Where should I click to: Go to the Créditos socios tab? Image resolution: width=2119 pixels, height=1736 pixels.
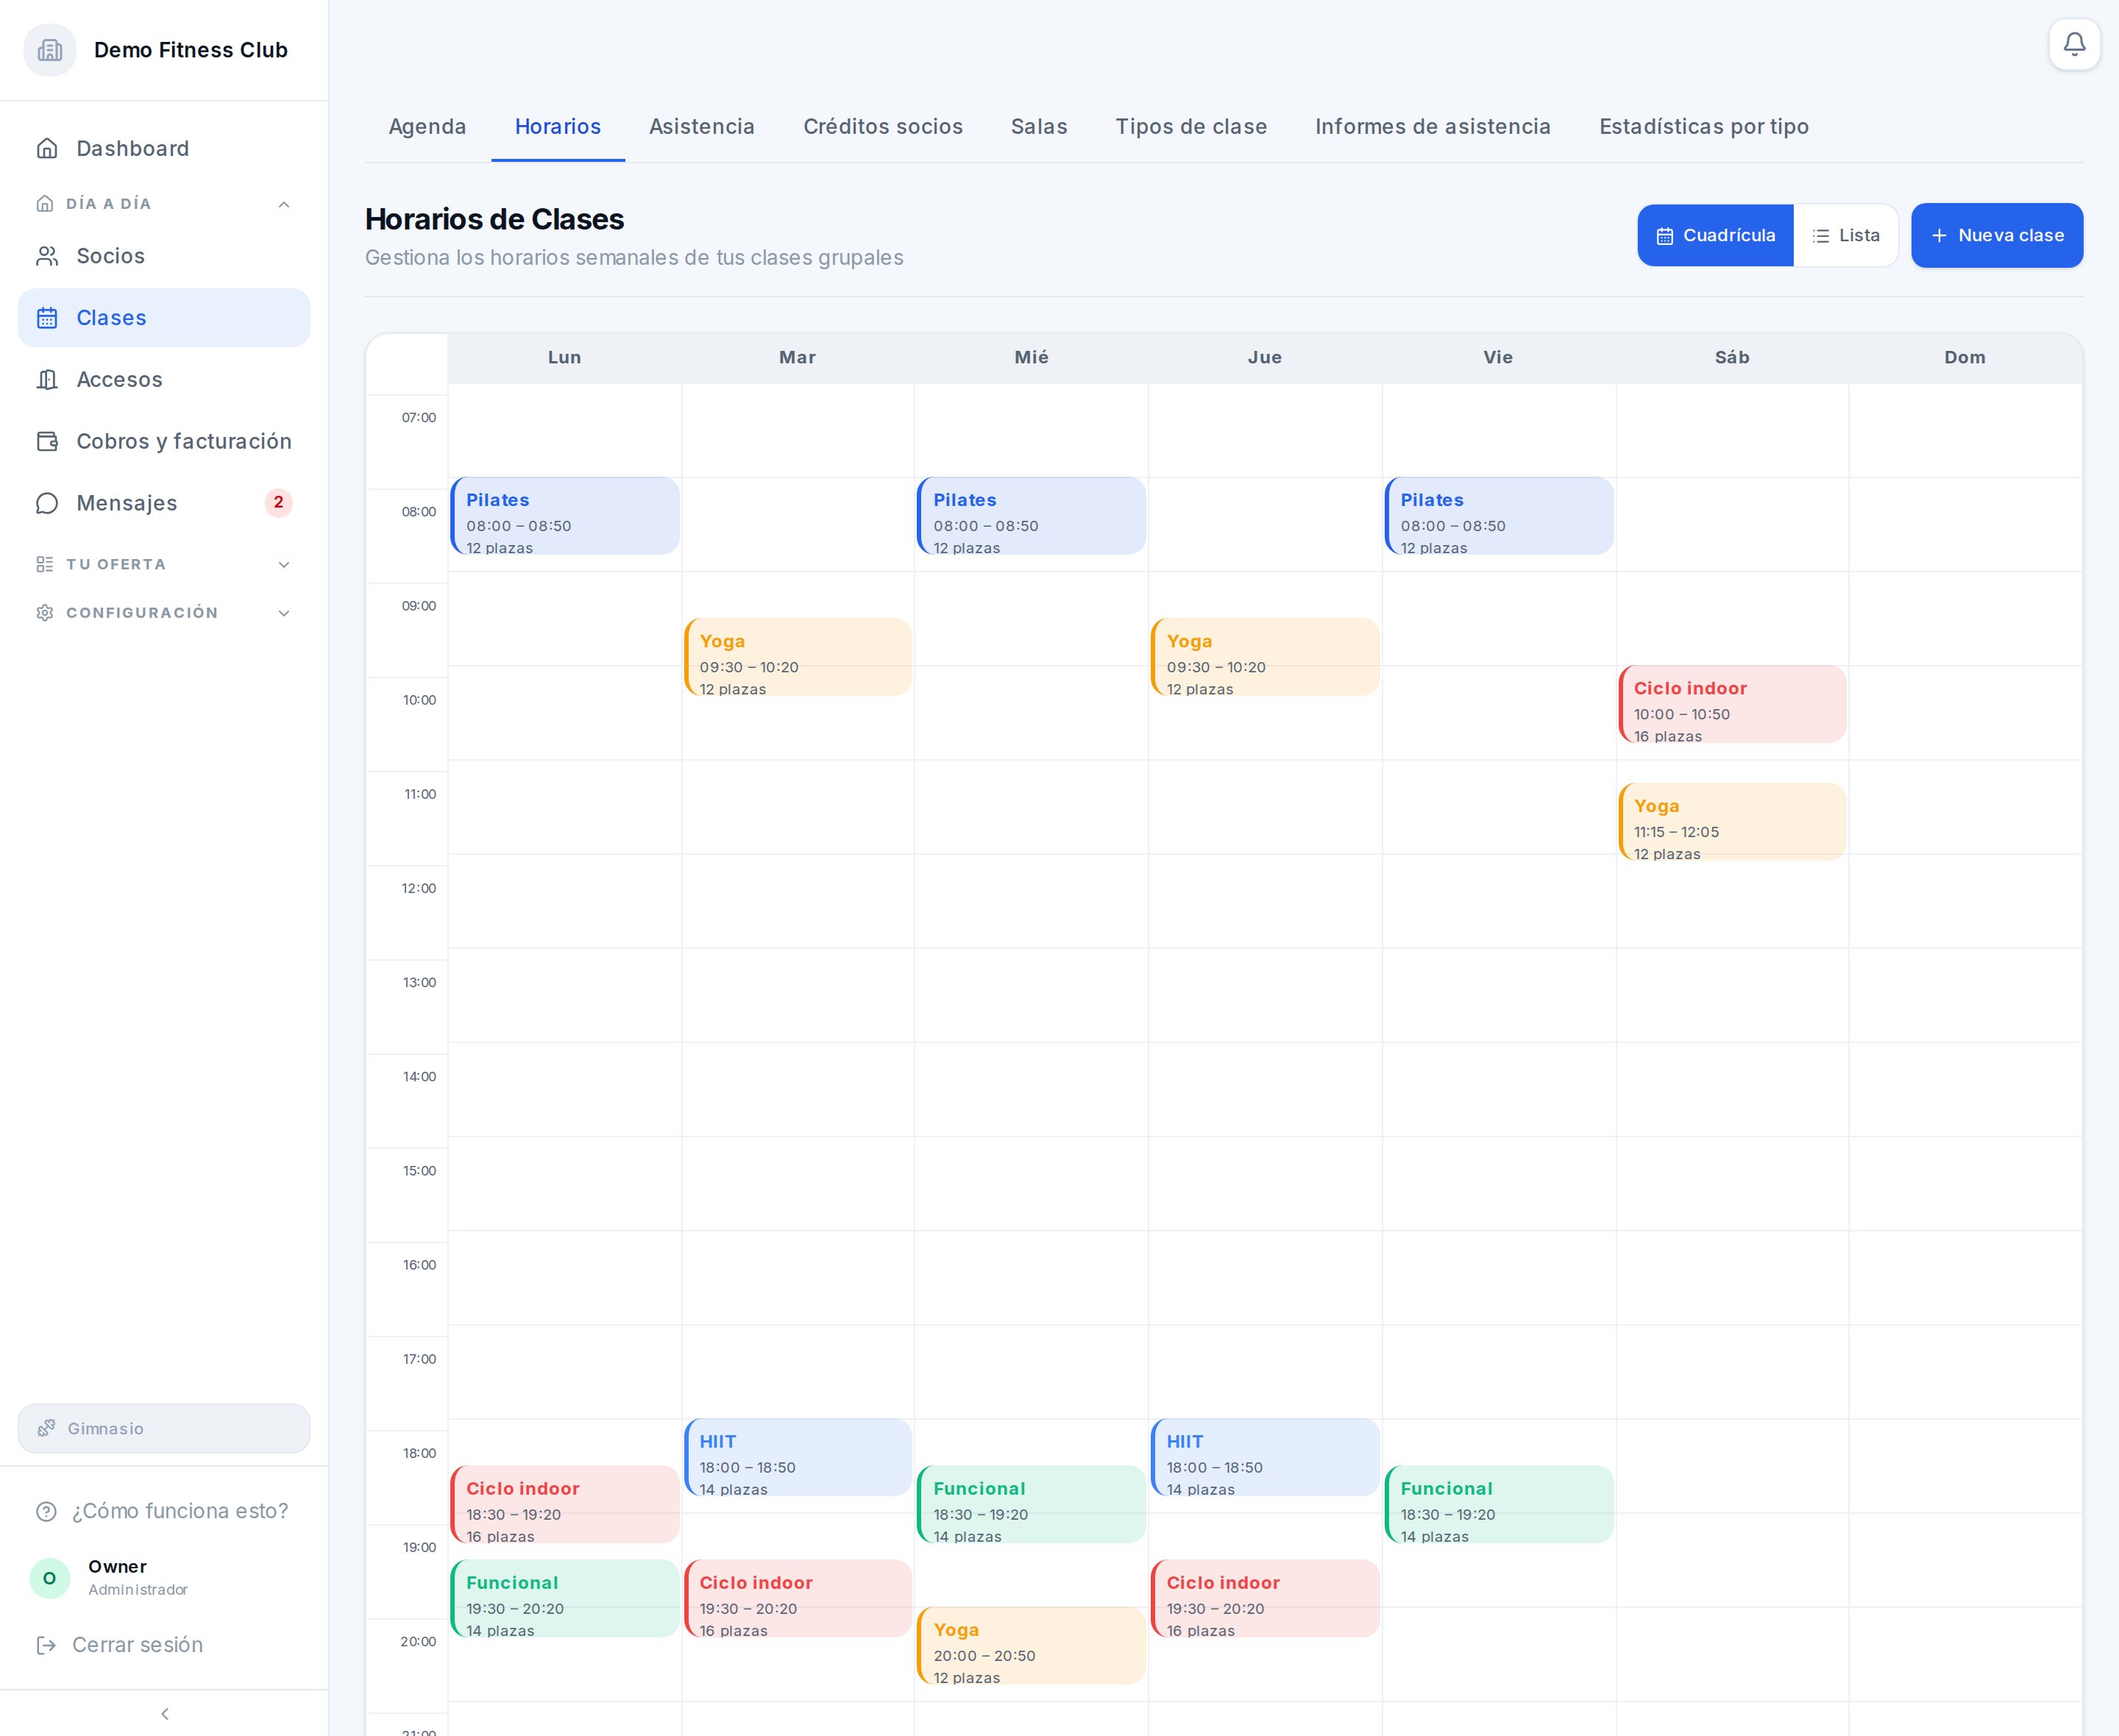tap(883, 127)
